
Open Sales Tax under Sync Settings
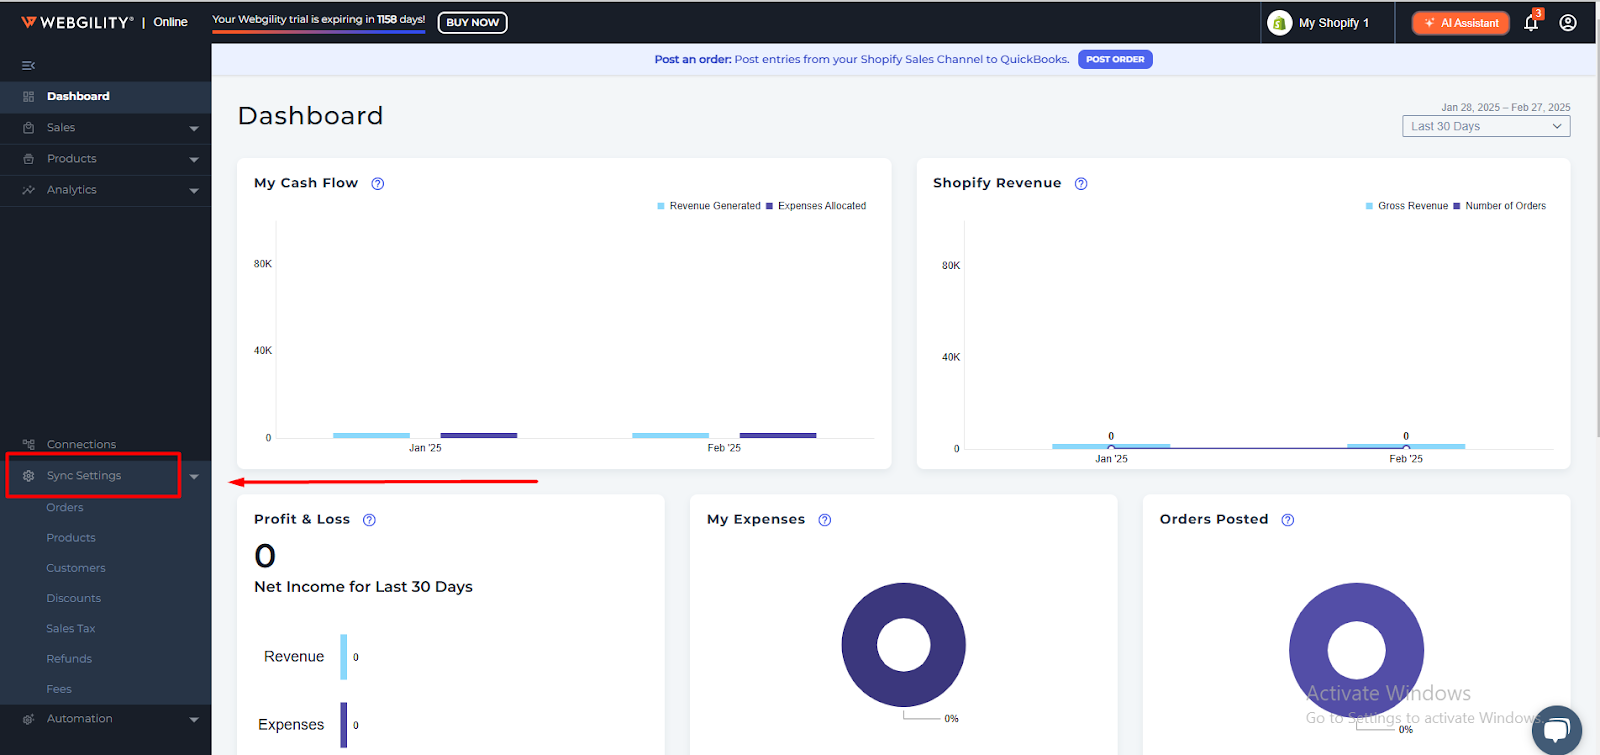(x=71, y=629)
